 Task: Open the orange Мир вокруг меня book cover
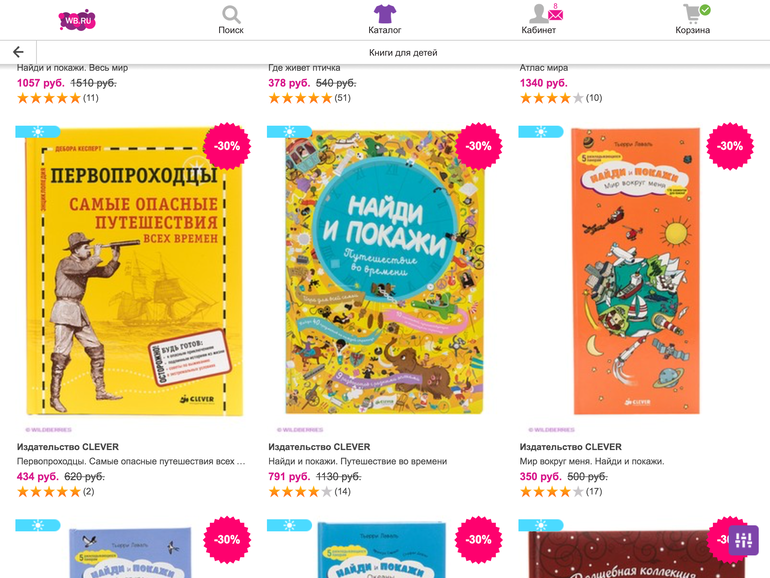coord(636,272)
